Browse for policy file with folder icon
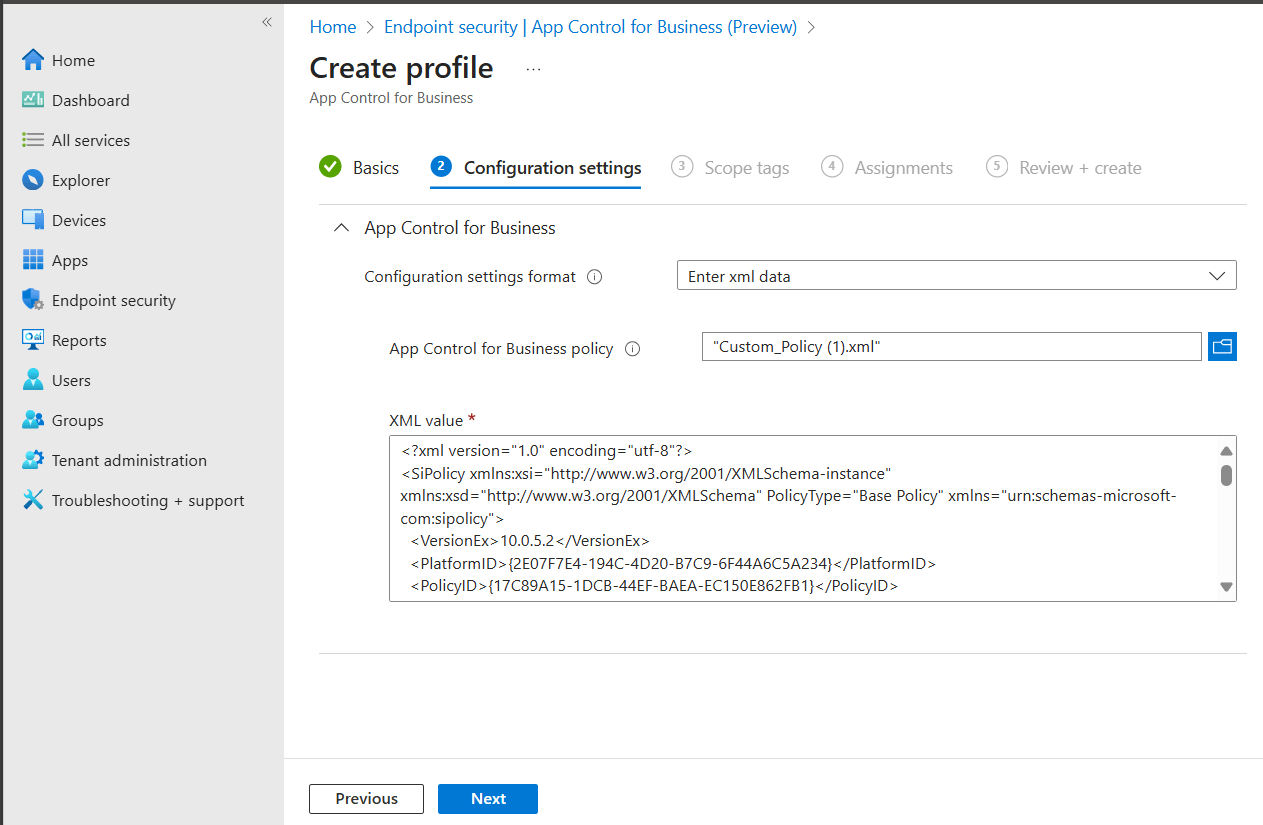The width and height of the screenshot is (1263, 825). click(x=1222, y=347)
